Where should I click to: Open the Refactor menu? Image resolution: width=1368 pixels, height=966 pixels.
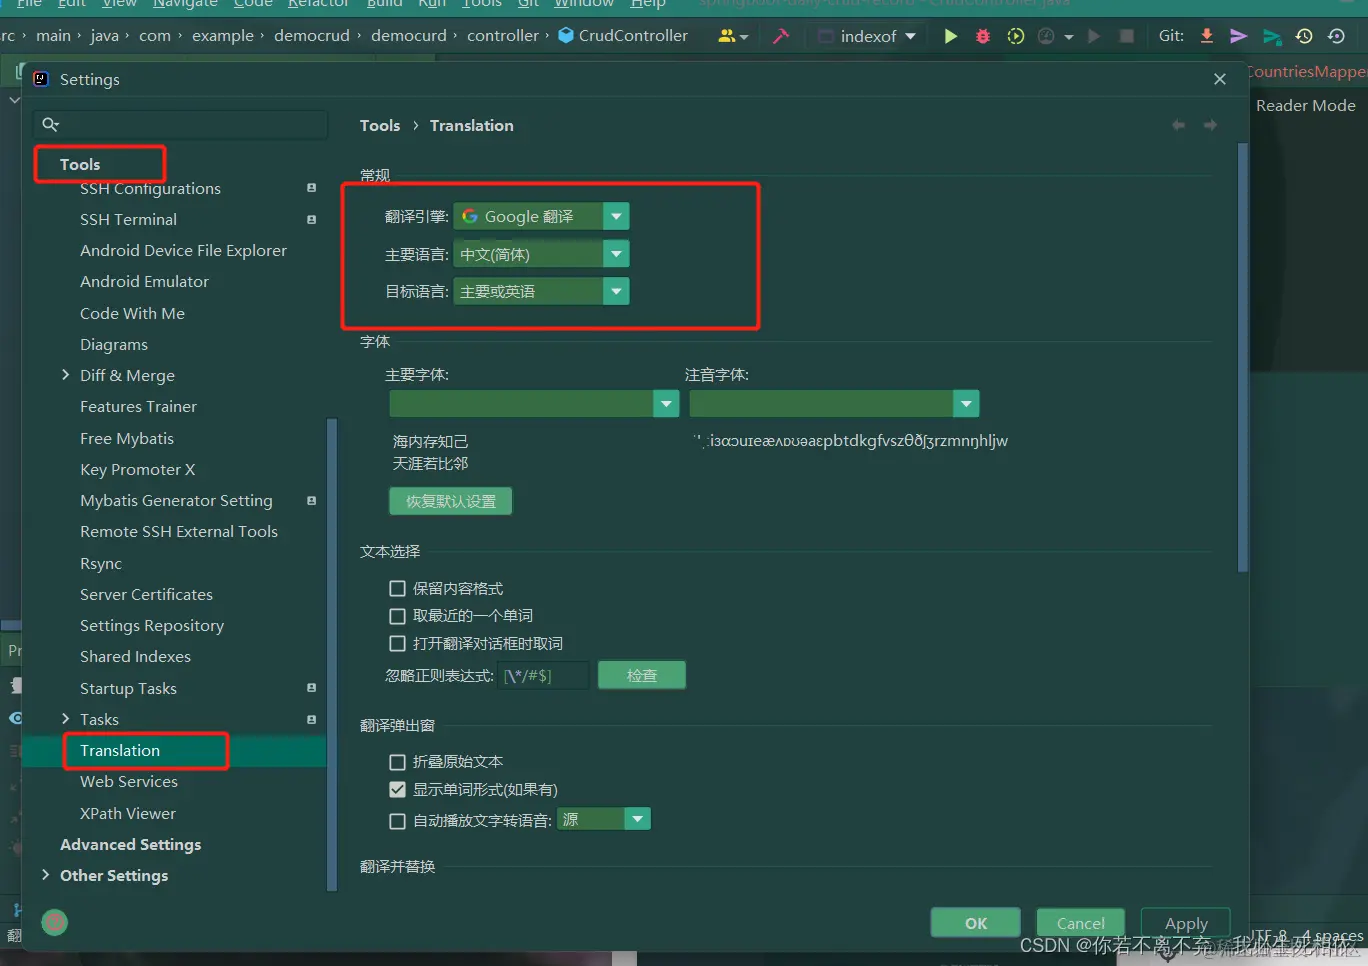[x=318, y=4]
